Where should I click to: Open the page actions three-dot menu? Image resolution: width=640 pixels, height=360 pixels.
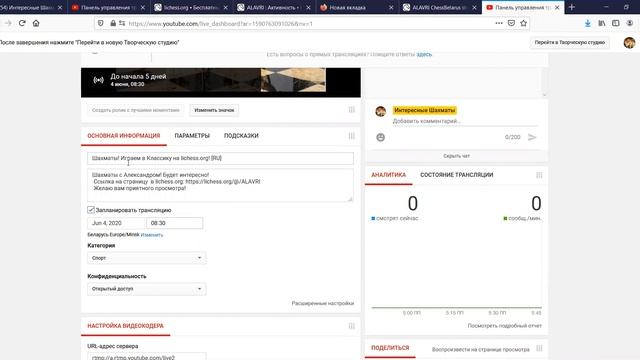pos(499,23)
